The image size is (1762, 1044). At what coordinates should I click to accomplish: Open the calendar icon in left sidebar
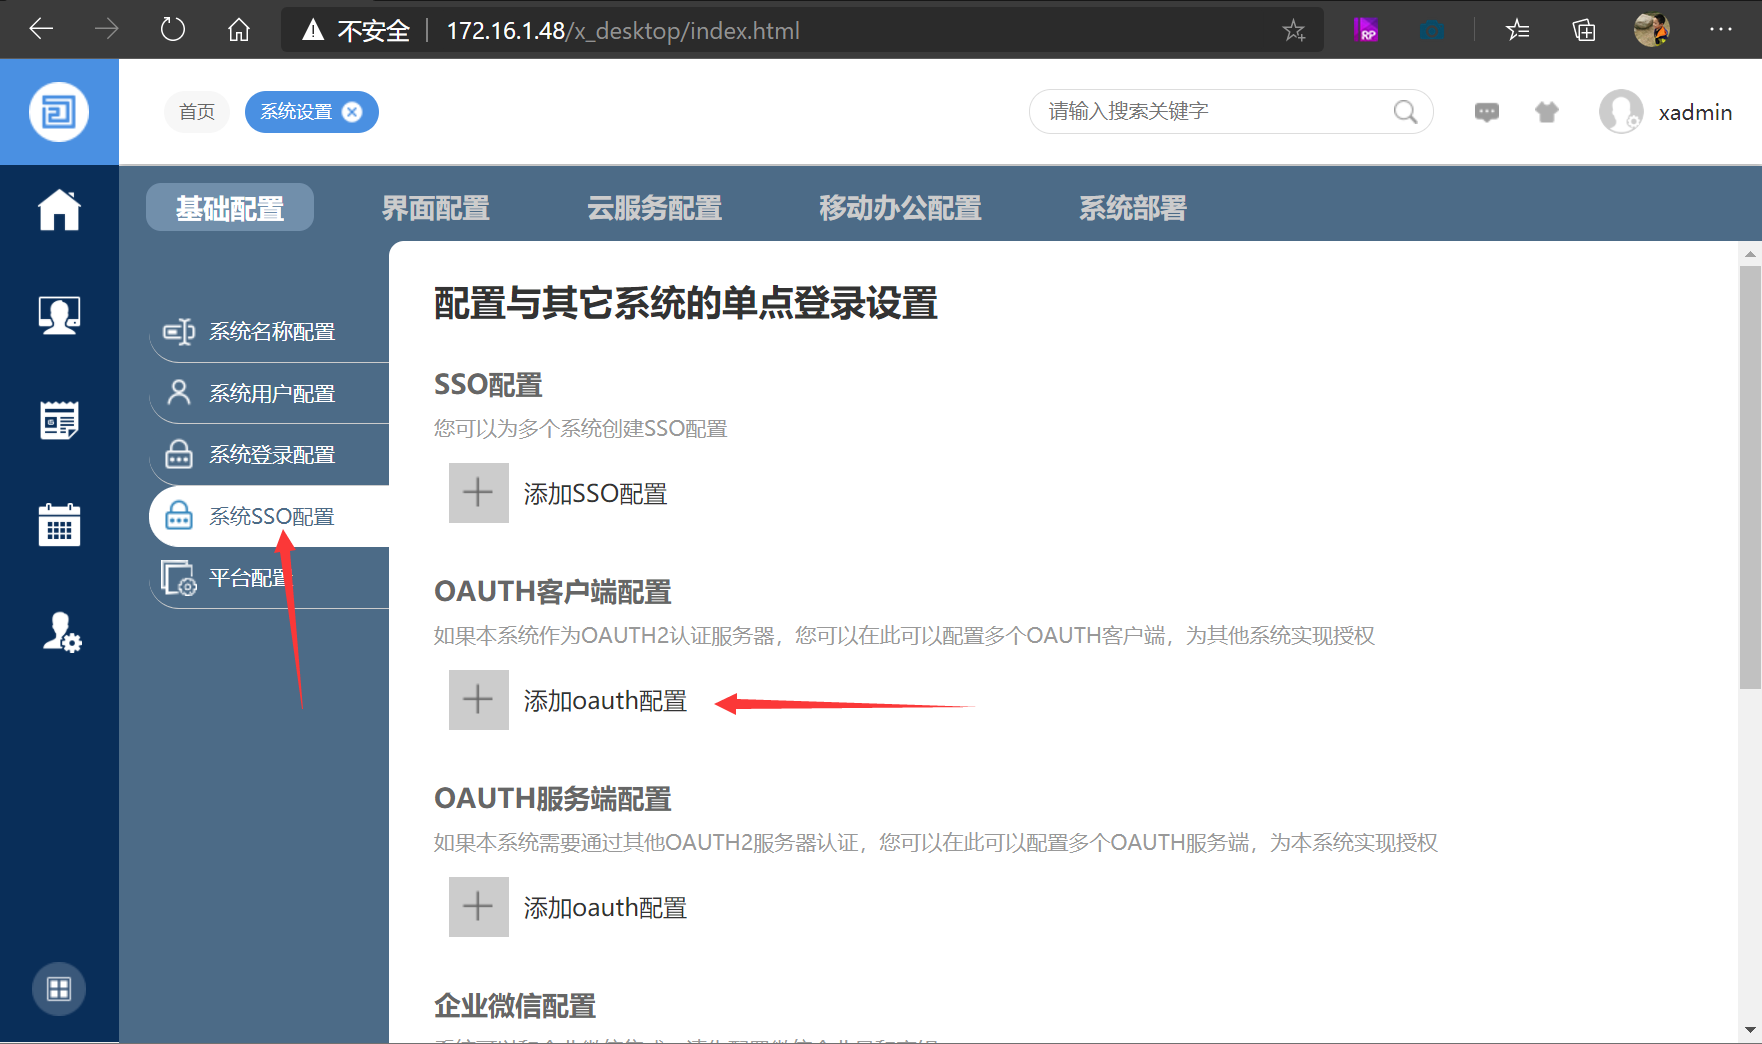click(x=59, y=525)
